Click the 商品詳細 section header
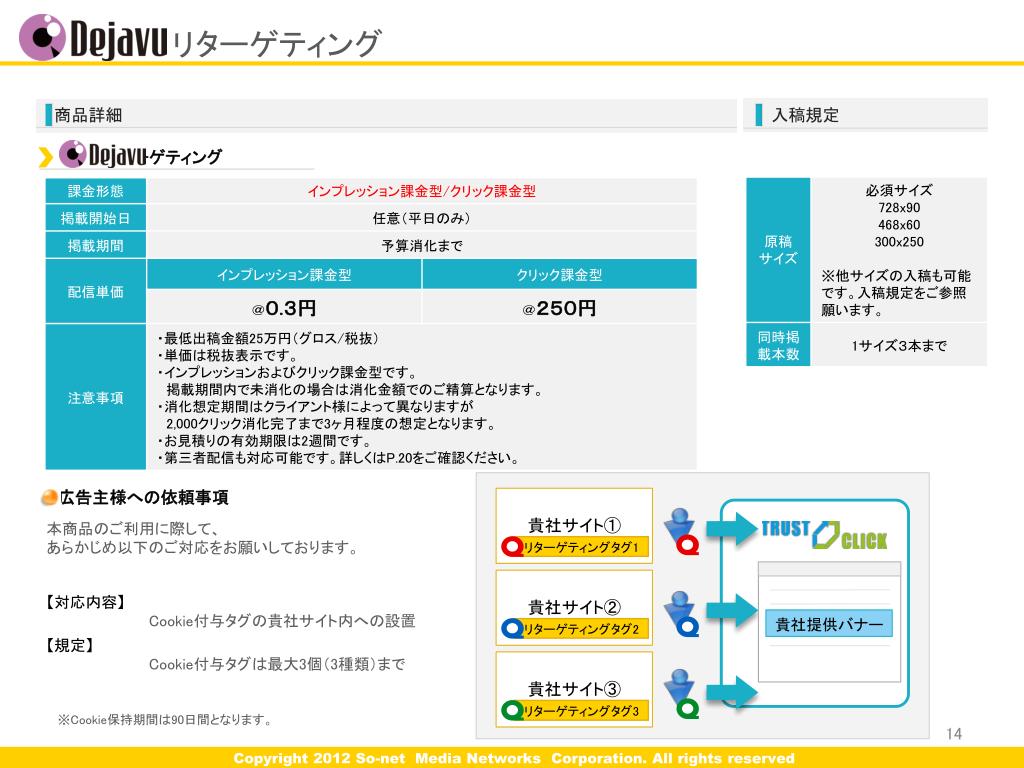The width and height of the screenshot is (1024, 768). pos(387,115)
